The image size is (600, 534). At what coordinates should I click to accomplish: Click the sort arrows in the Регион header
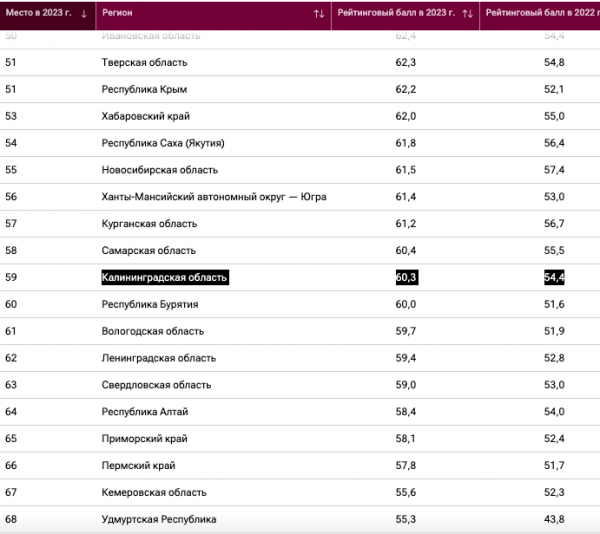pyautogui.click(x=319, y=14)
